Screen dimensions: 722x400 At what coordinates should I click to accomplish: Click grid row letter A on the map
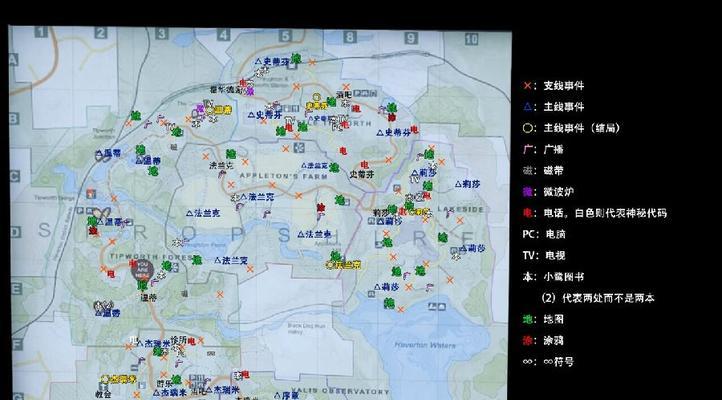[13, 59]
